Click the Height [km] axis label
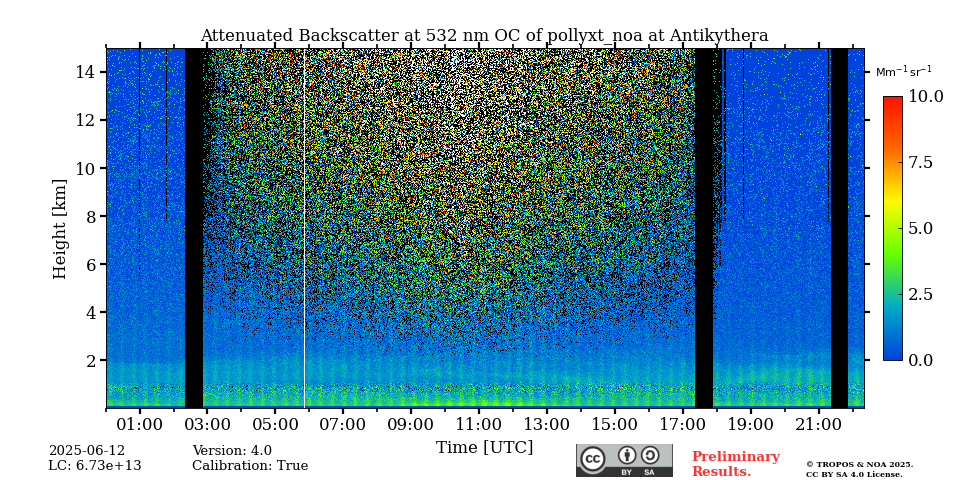 (59, 229)
